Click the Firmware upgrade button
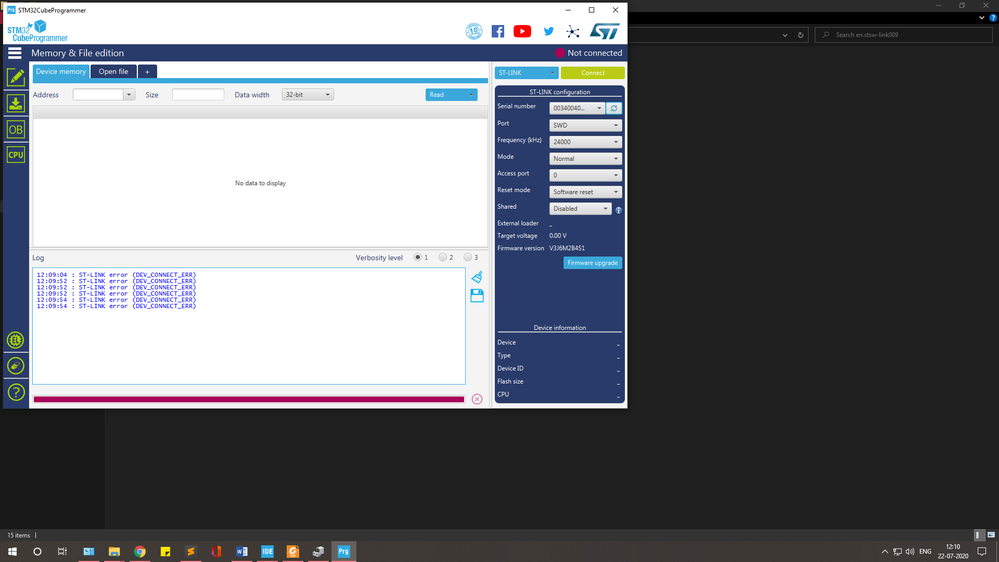The height and width of the screenshot is (562, 999). click(593, 263)
